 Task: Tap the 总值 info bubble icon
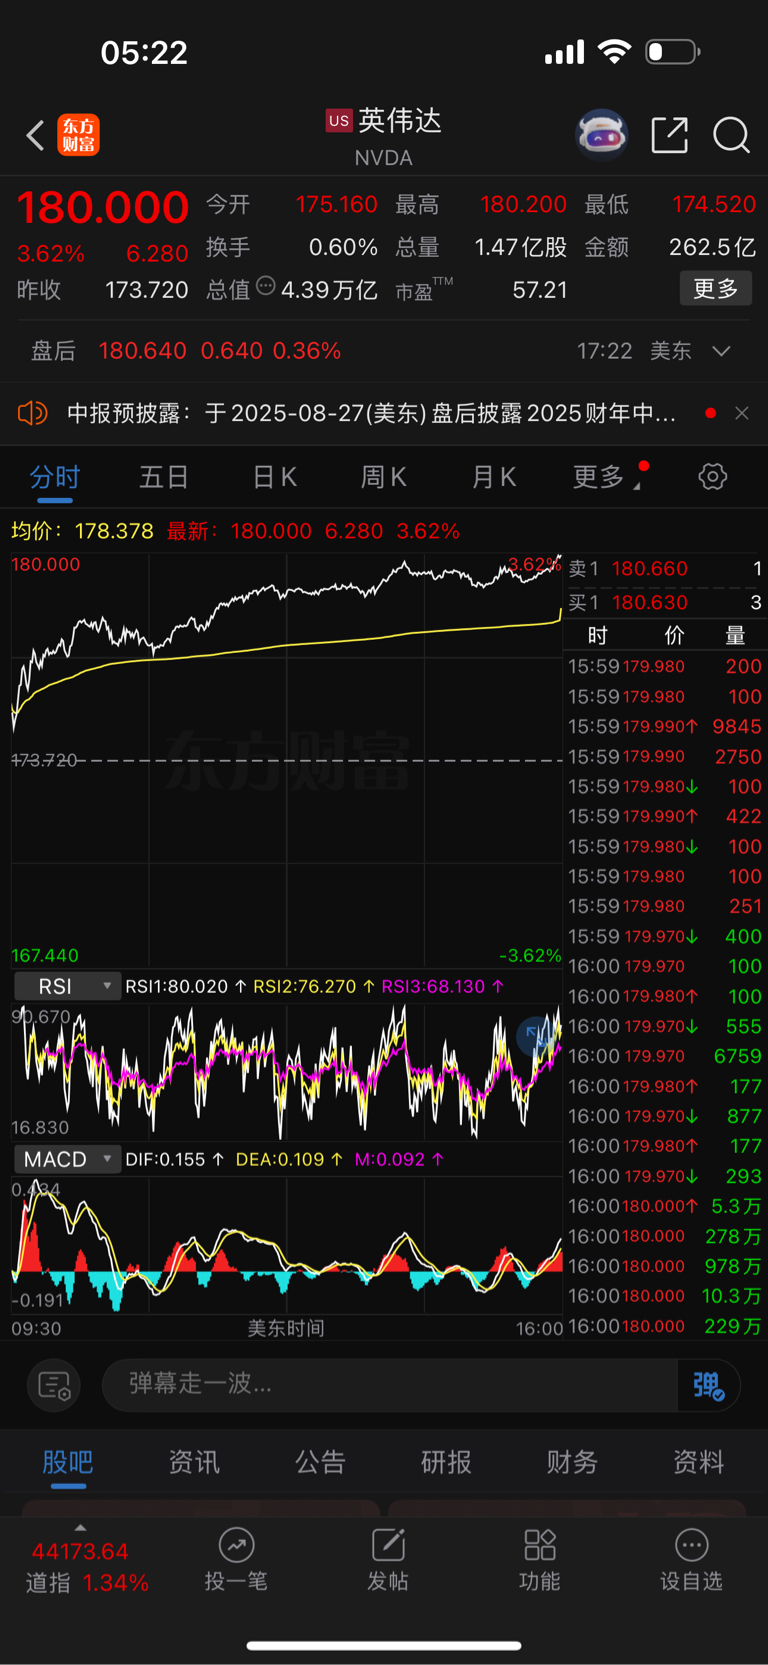click(266, 286)
